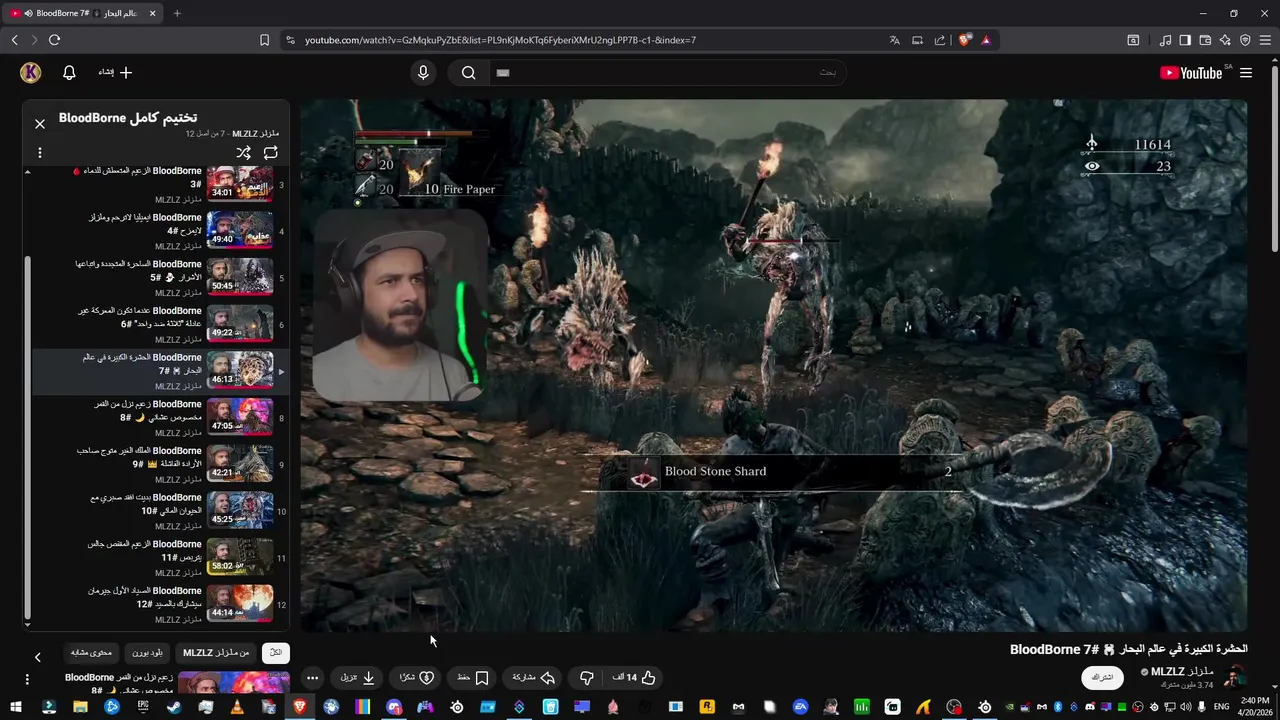Focus the YouTube search input field
Viewport: 1280px width, 720px height.
667,73
